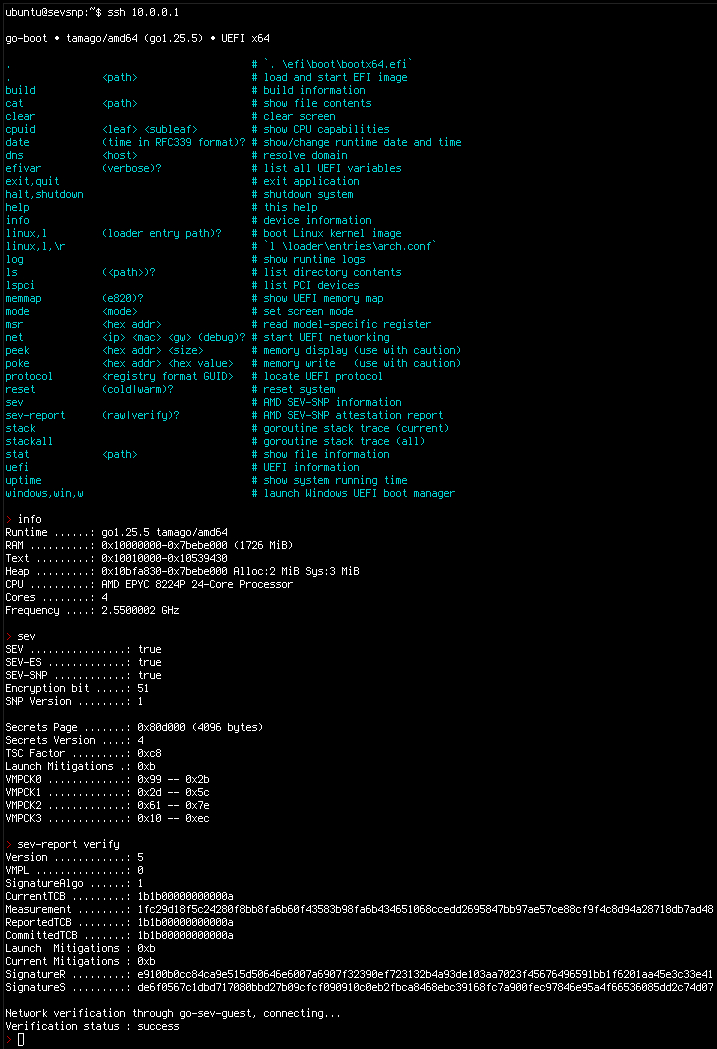Screen dimensions: 717x1049
Task: Click the go-boot tamago/amd64 banner line
Action: 138,38
